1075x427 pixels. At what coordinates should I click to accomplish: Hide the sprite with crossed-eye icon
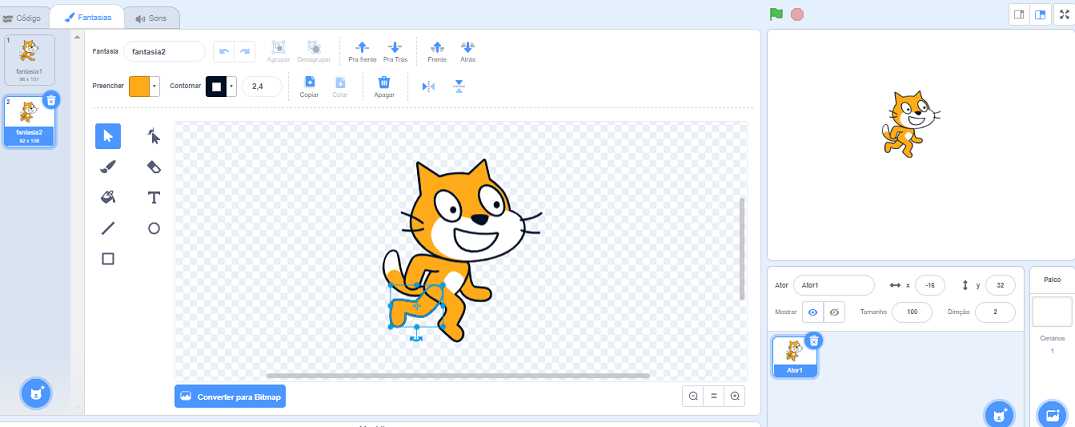835,312
